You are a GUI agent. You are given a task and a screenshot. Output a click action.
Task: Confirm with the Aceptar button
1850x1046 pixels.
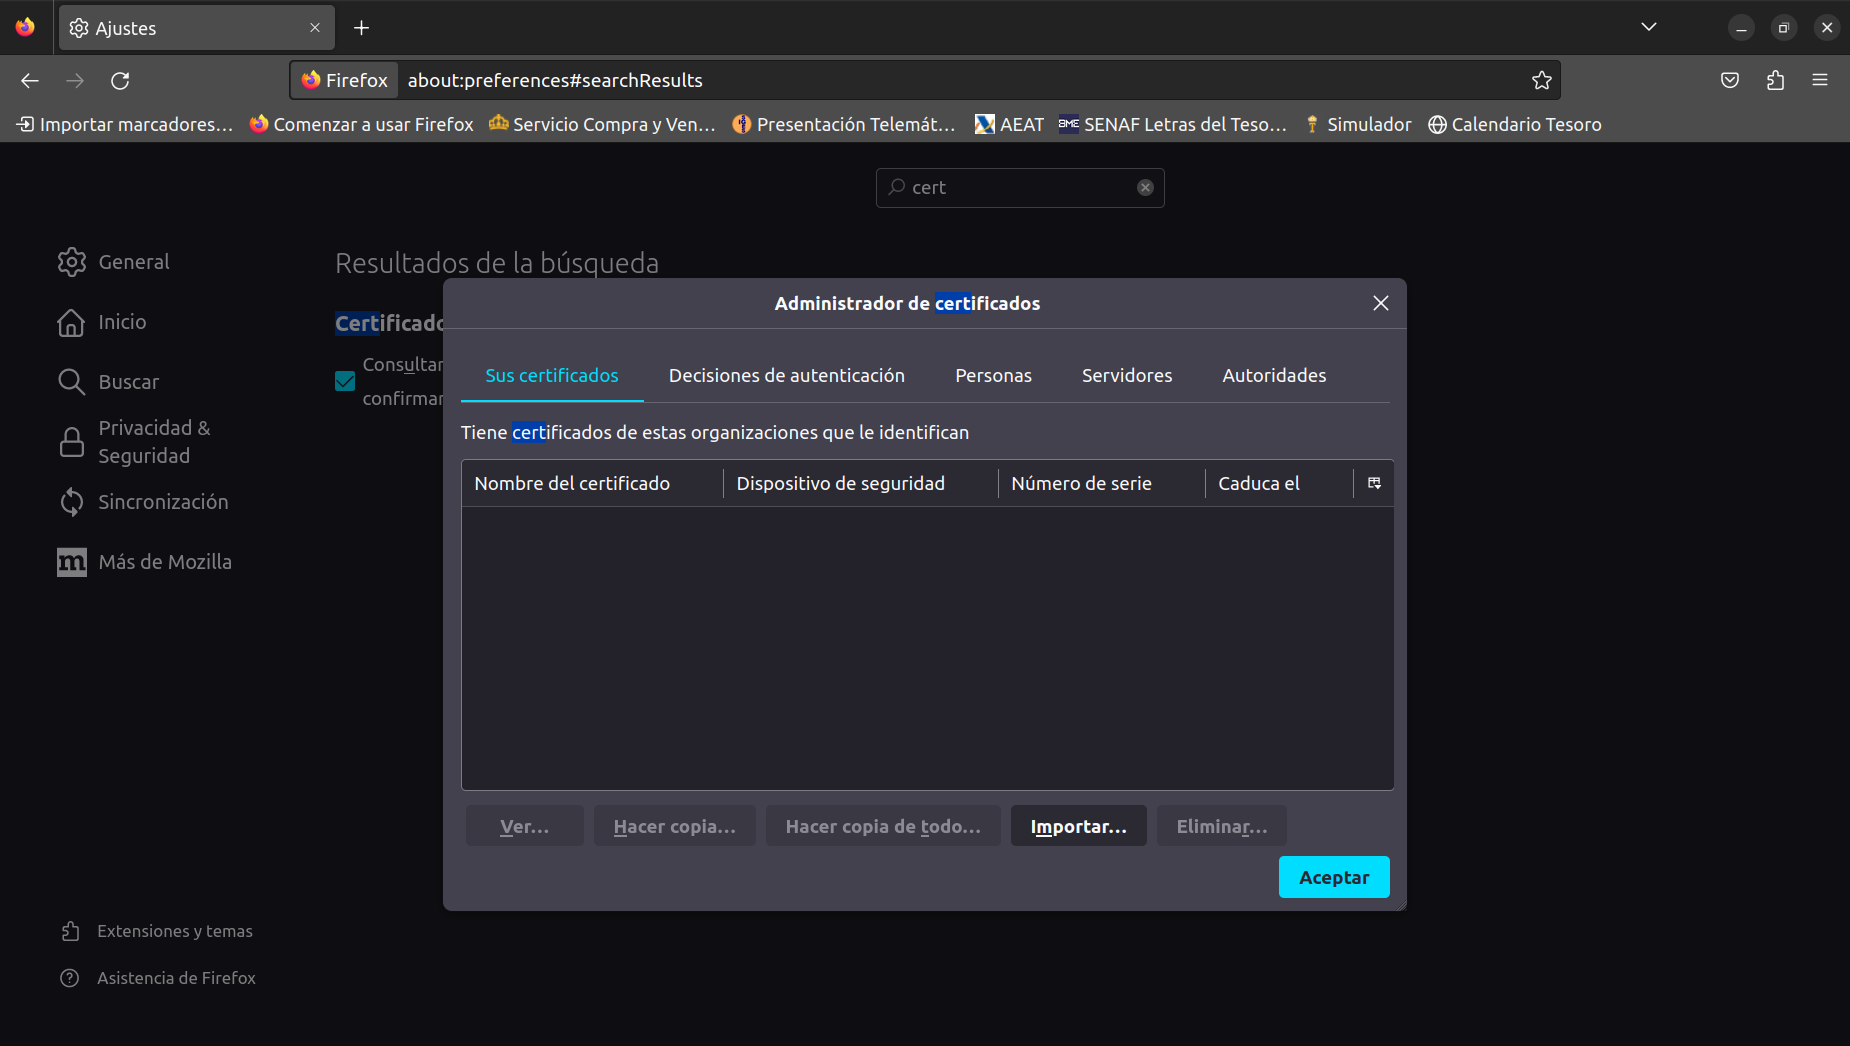coord(1333,877)
